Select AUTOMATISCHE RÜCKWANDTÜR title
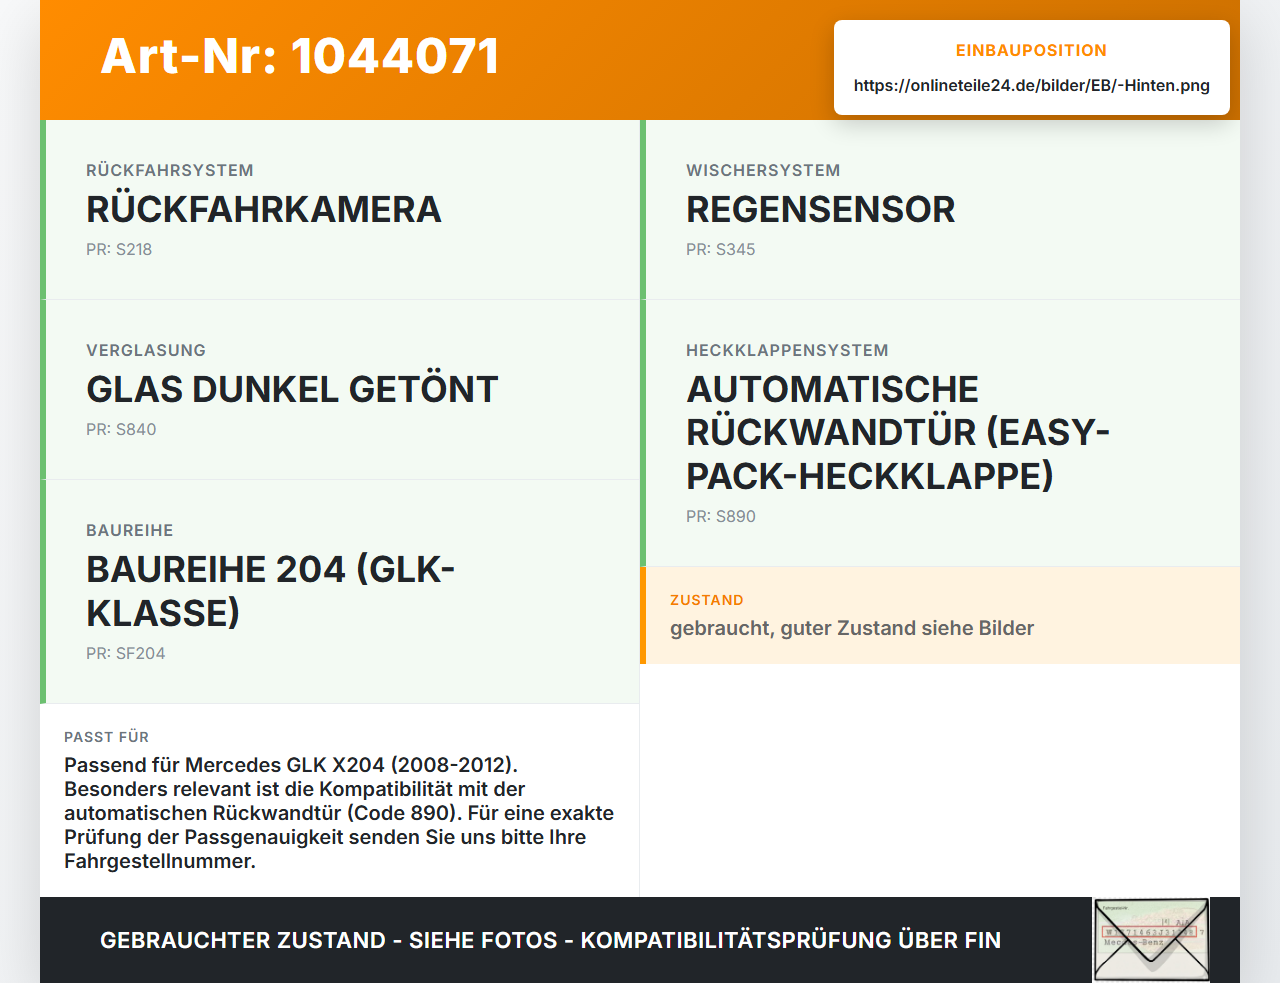 pos(898,432)
